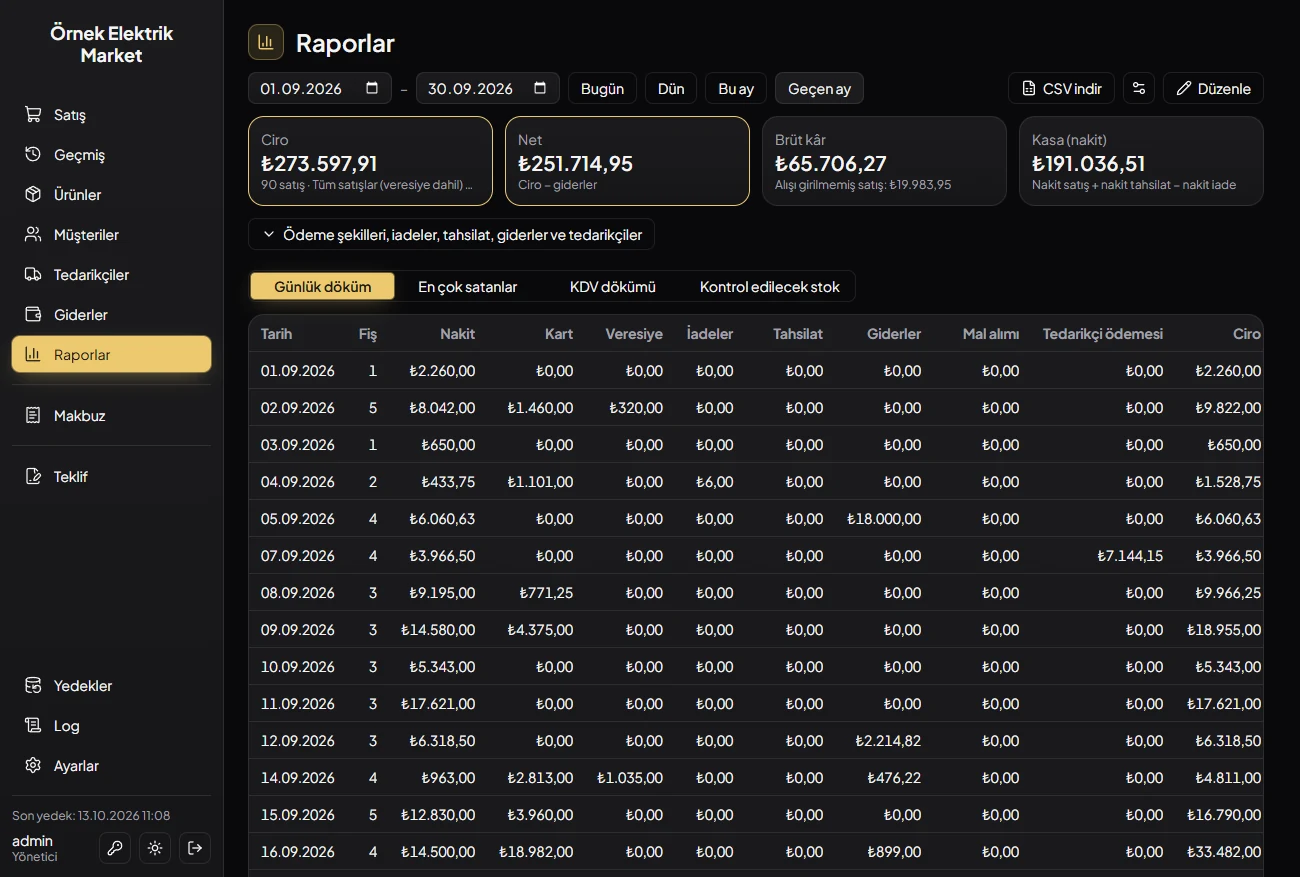Click the key password icon

tap(115, 848)
